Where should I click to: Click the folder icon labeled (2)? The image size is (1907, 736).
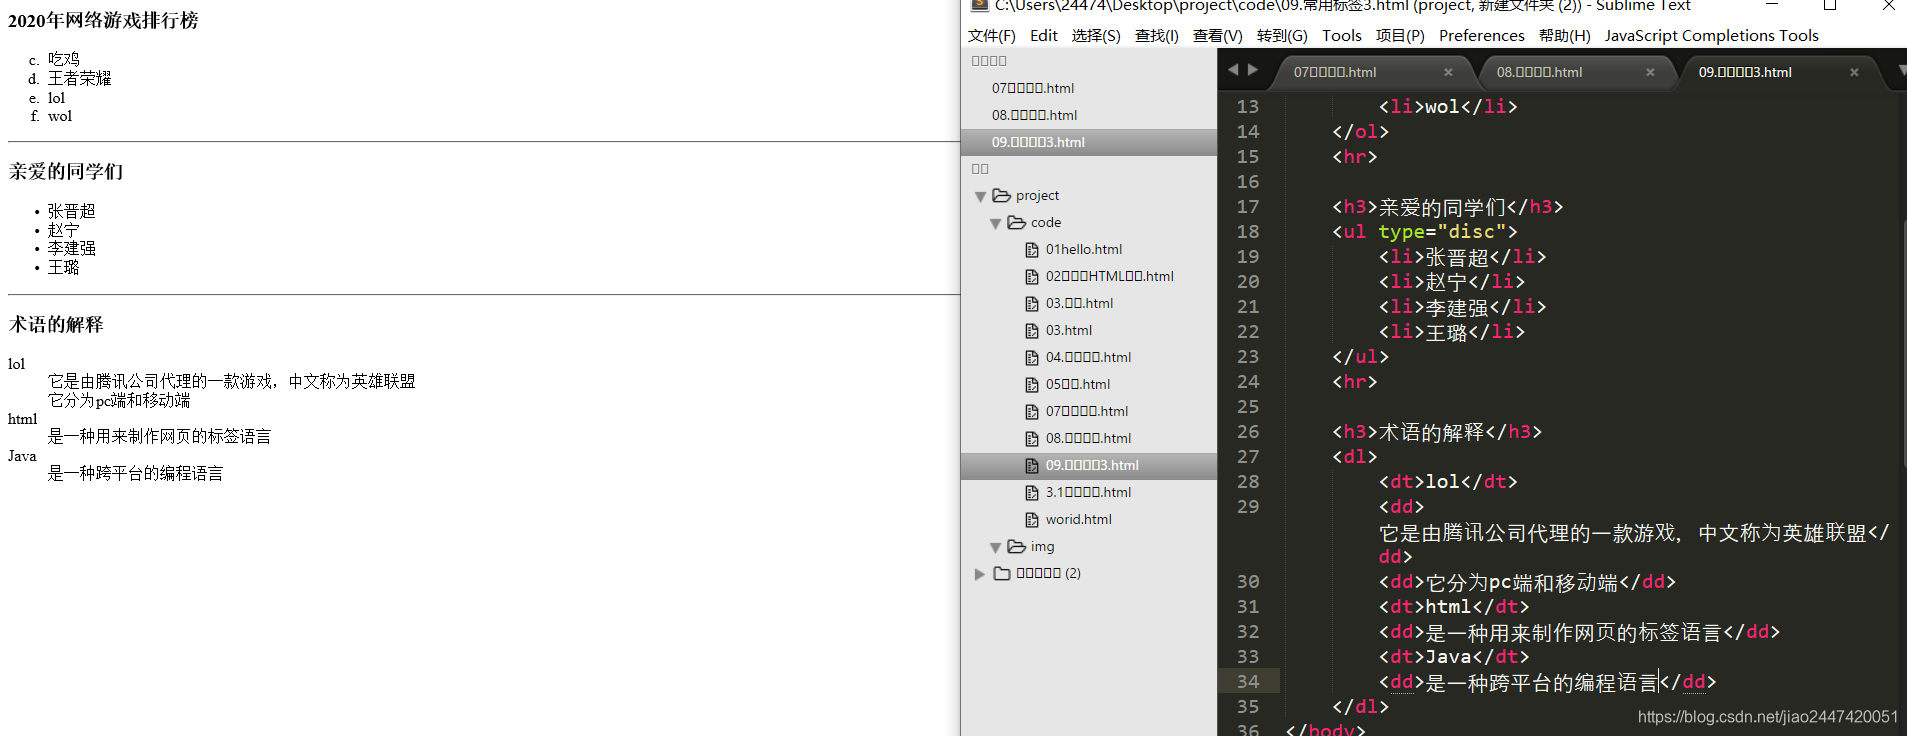pos(1002,573)
